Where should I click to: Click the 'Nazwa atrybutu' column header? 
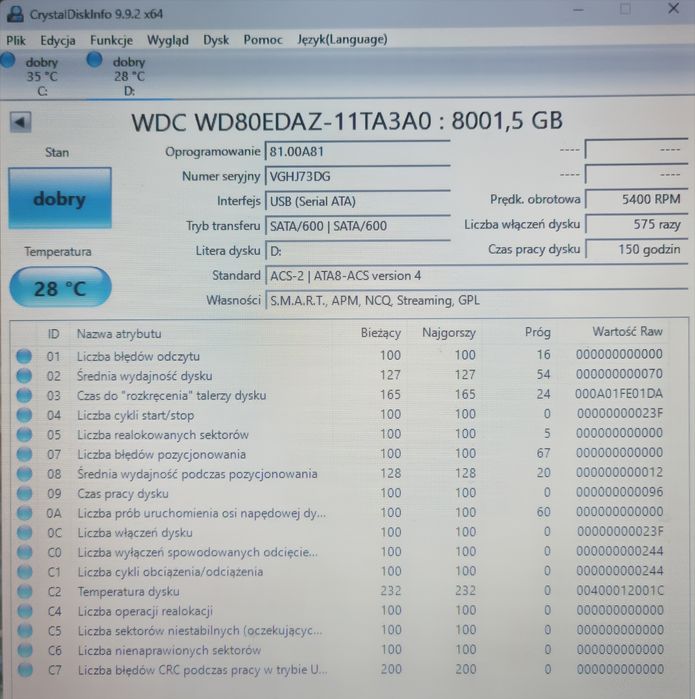tap(119, 333)
